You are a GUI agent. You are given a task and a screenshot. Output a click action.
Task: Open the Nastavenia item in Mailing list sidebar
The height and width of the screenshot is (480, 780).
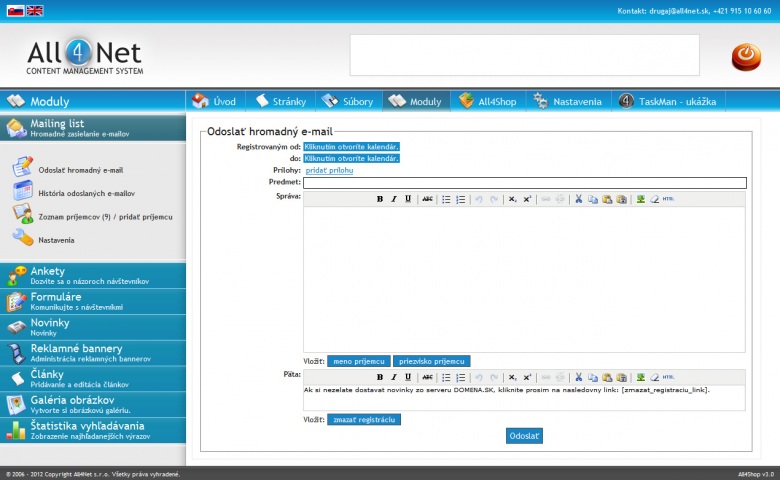pos(58,238)
